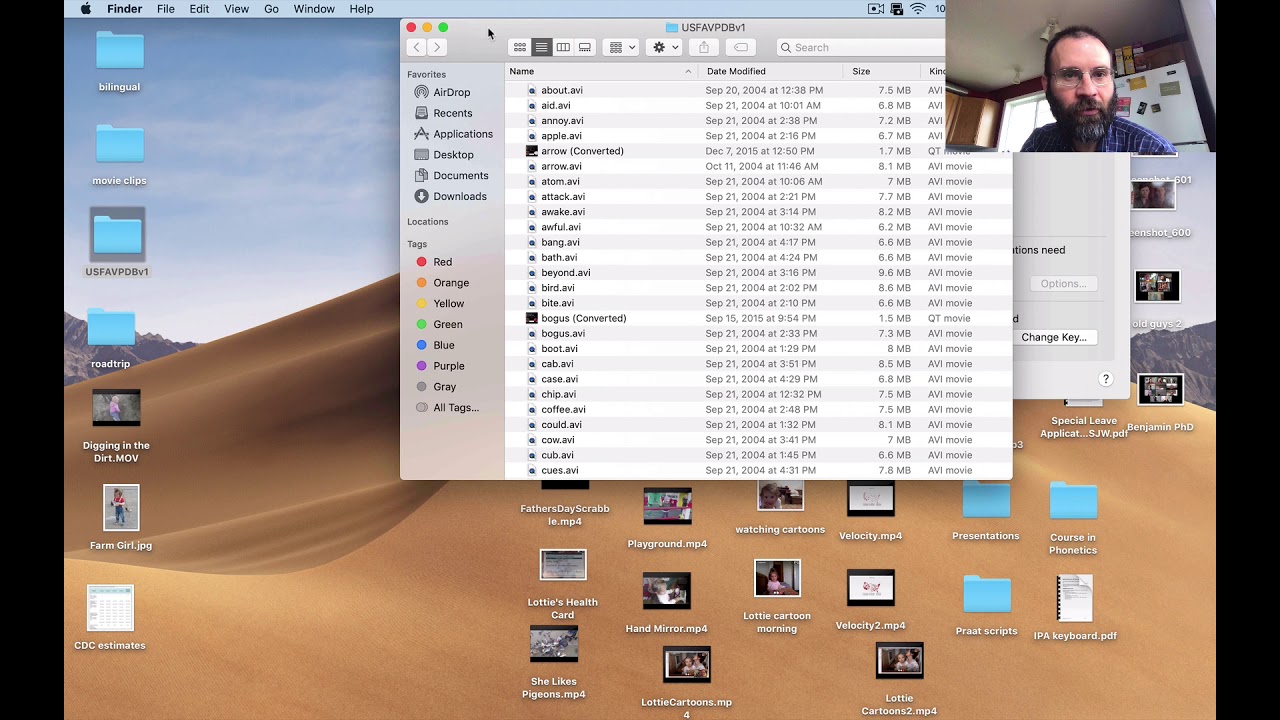
Task: Select the Purple tag in sidebar
Action: [448, 366]
